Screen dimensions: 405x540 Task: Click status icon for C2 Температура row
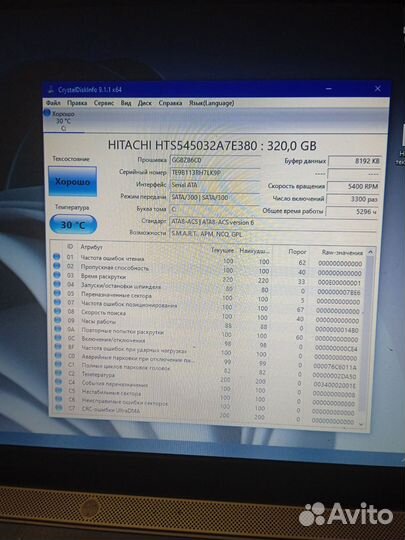click(x=59, y=373)
